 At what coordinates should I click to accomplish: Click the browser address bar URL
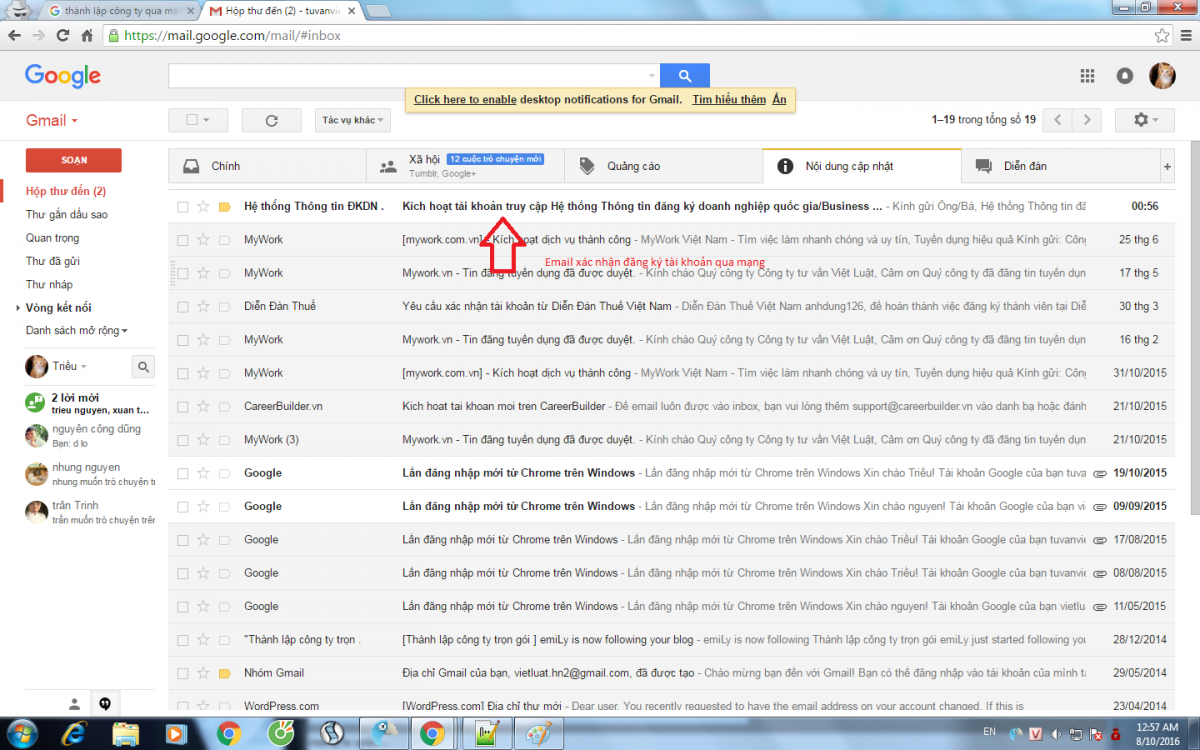[x=232, y=35]
